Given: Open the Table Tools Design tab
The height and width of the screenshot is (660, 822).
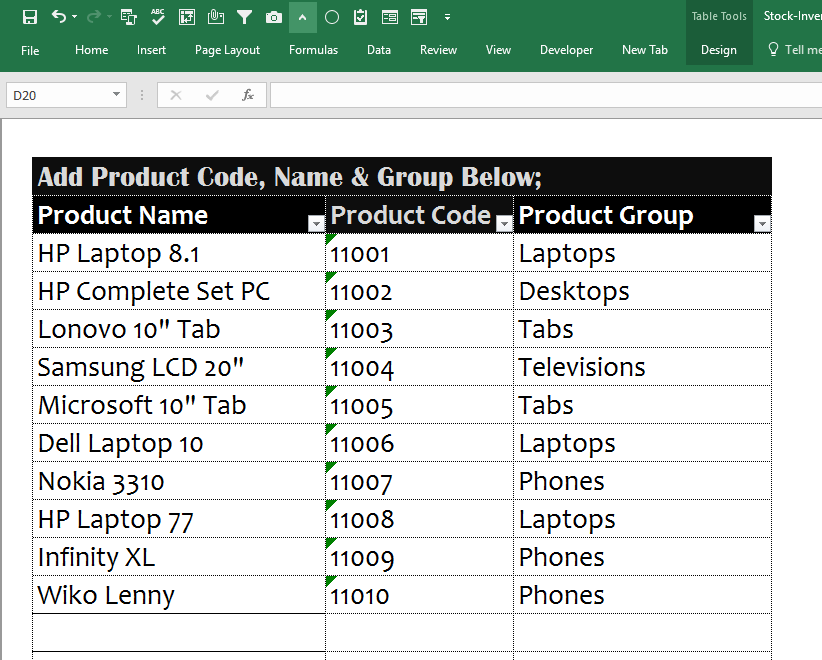Looking at the screenshot, I should [x=719, y=50].
